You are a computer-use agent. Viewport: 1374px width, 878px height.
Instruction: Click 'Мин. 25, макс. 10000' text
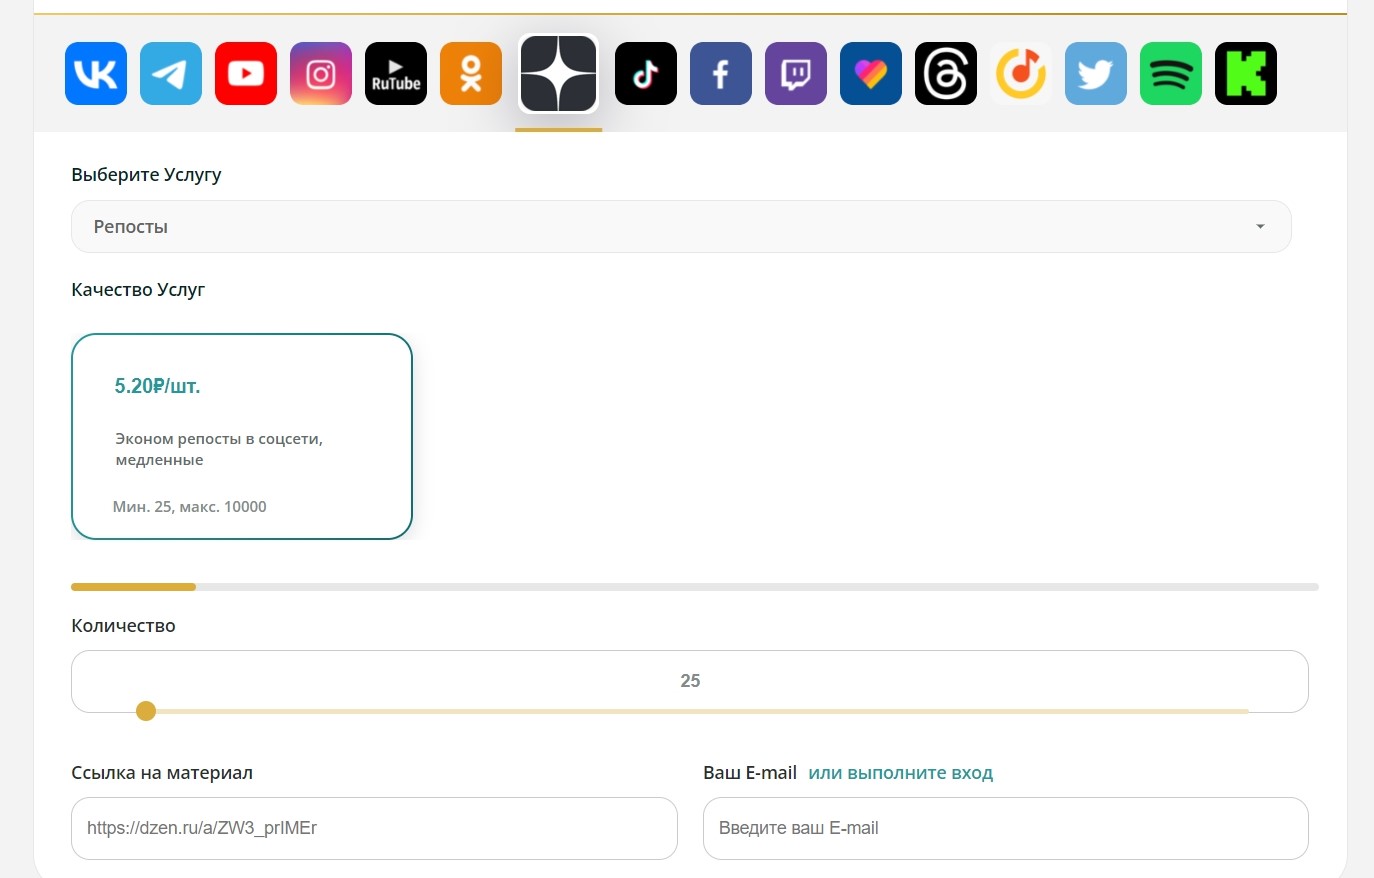(x=190, y=507)
